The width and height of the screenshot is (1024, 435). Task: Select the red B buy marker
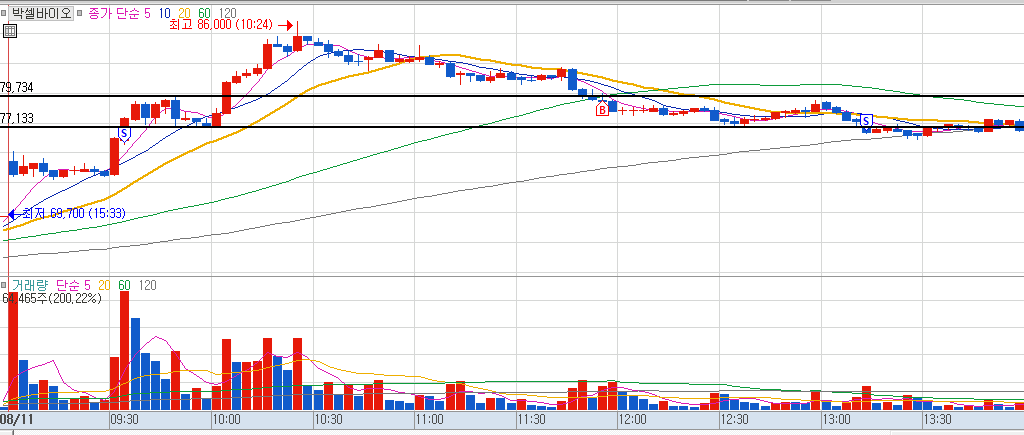602,110
